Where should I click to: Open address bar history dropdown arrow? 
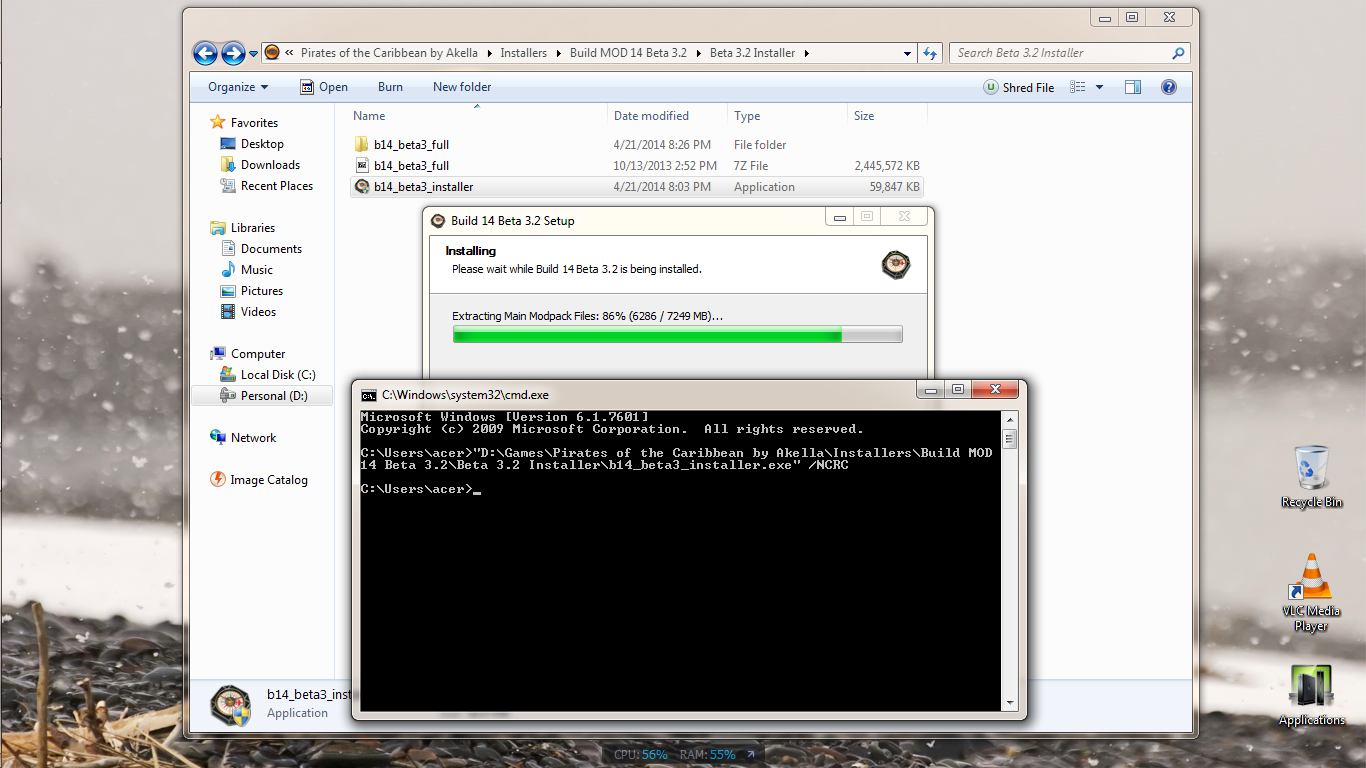(907, 54)
